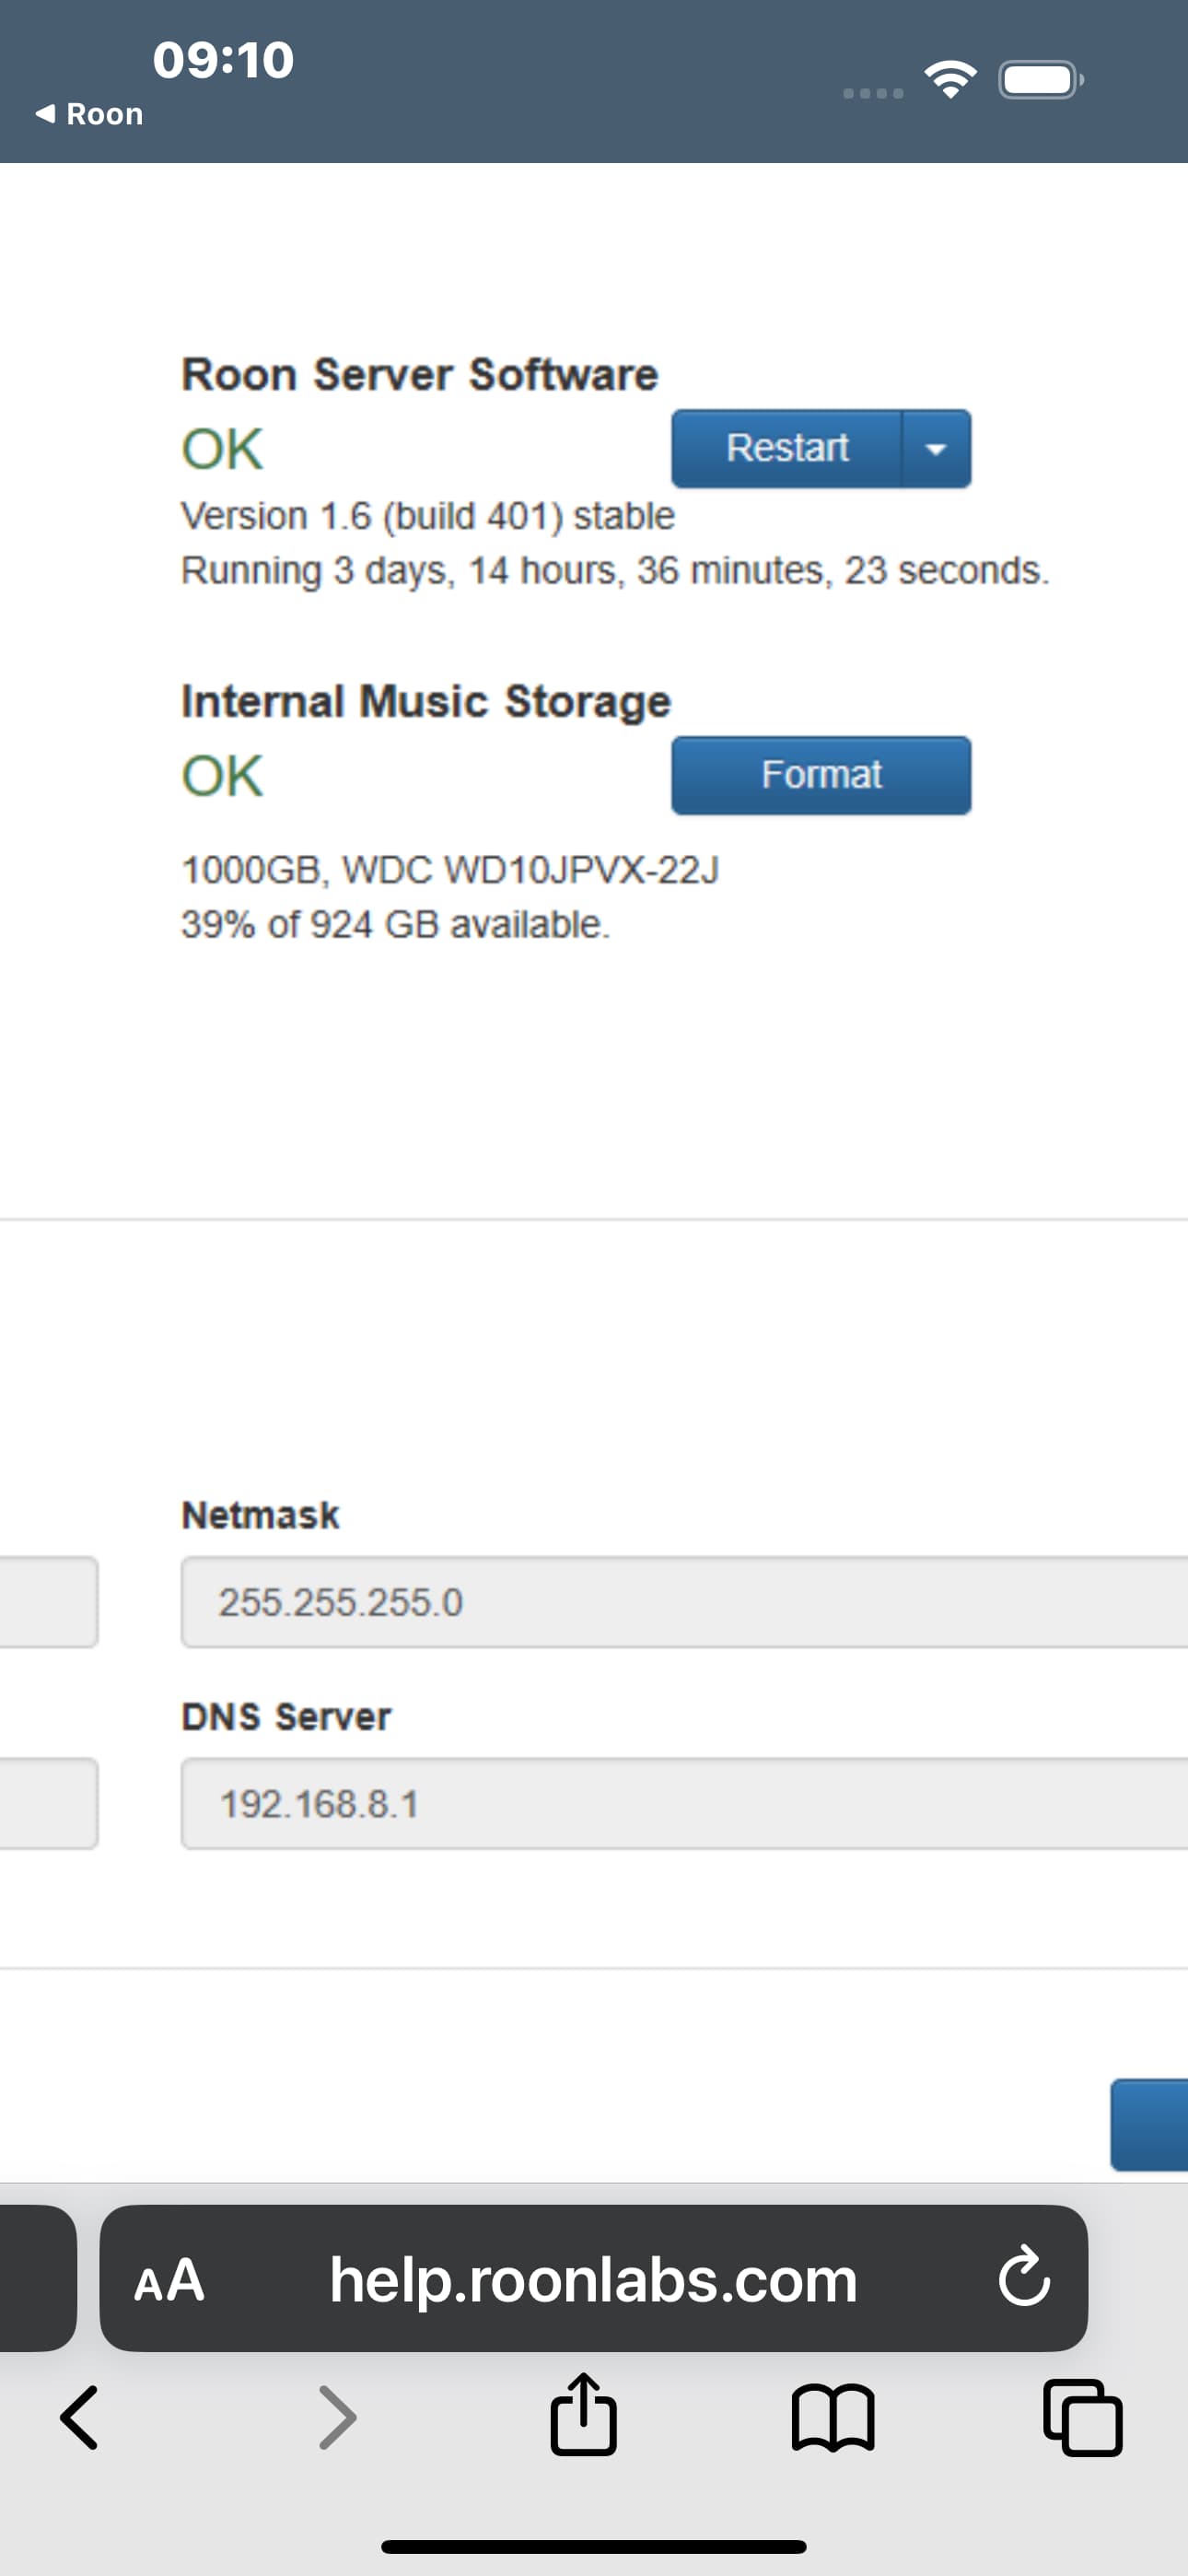Open the Restart dropdown arrow
This screenshot has height=2576, width=1188.
tap(936, 448)
